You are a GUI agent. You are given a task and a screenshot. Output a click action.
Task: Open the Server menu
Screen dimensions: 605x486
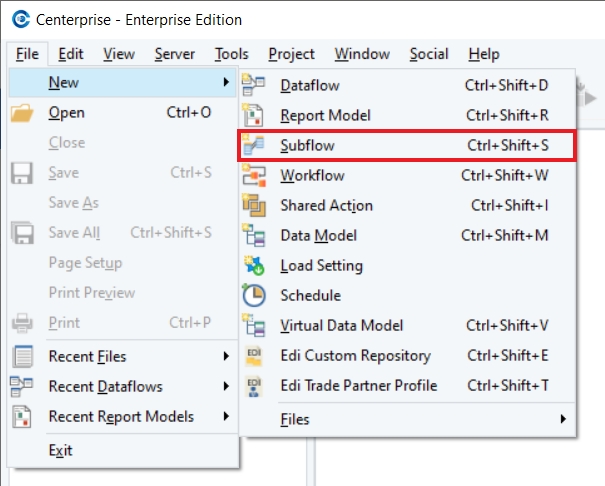(x=174, y=54)
